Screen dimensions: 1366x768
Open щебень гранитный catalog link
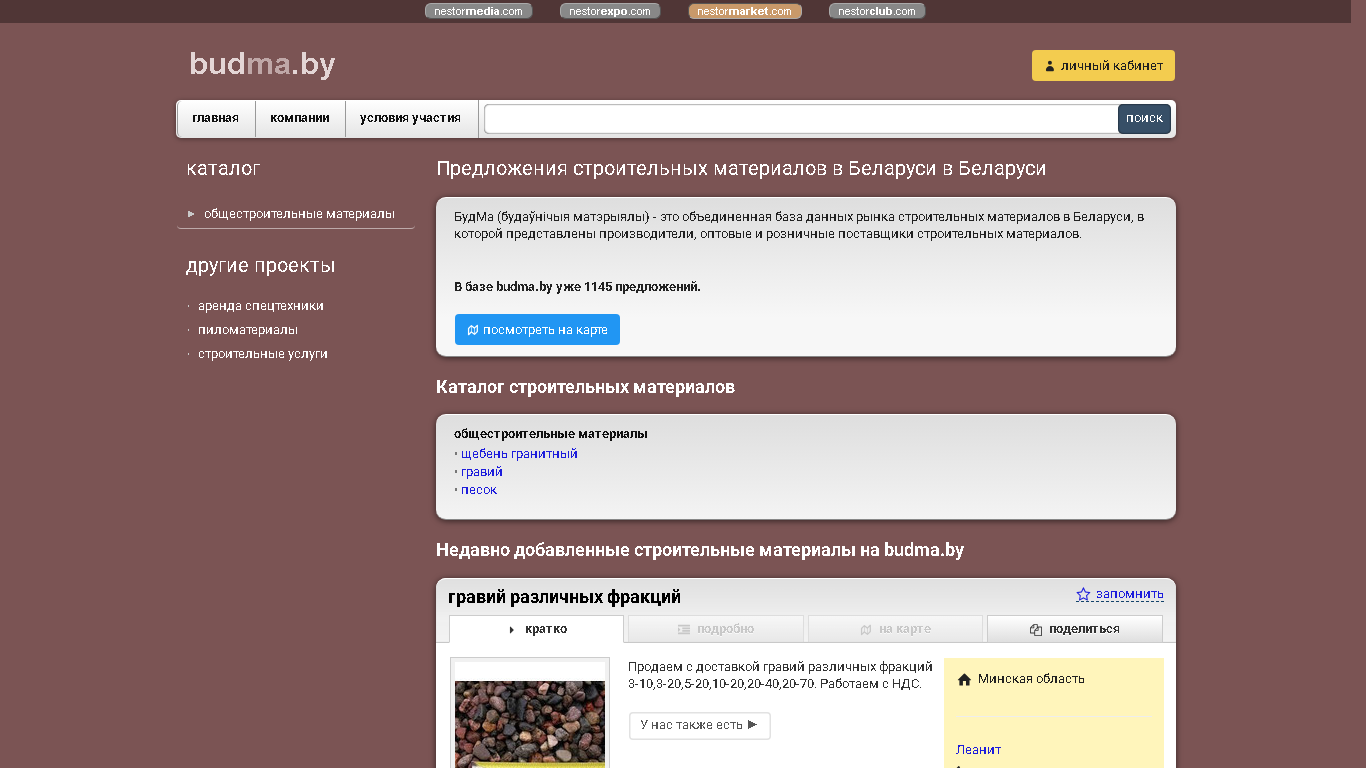pyautogui.click(x=519, y=454)
